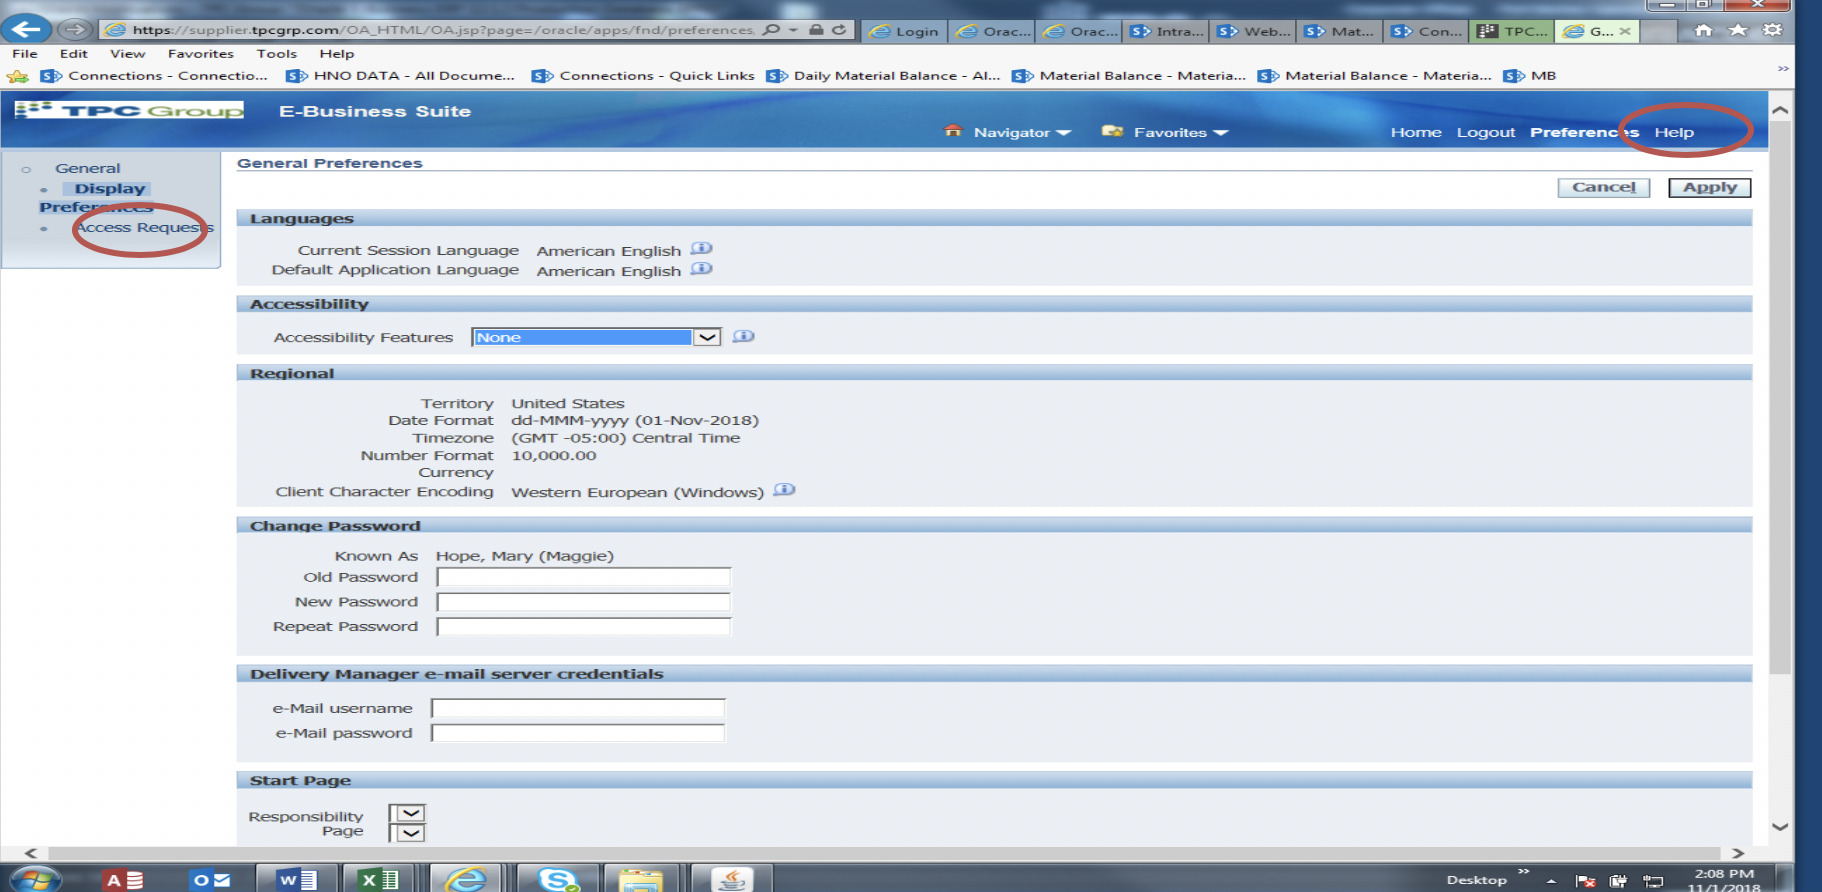
Task: Click the TPC Group logo
Action: (x=130, y=110)
